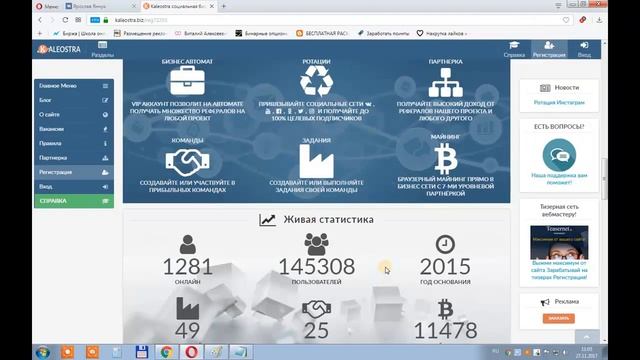Open the browser downloads icon
Image resolution: width=640 pixels, height=360 pixels.
point(599,20)
